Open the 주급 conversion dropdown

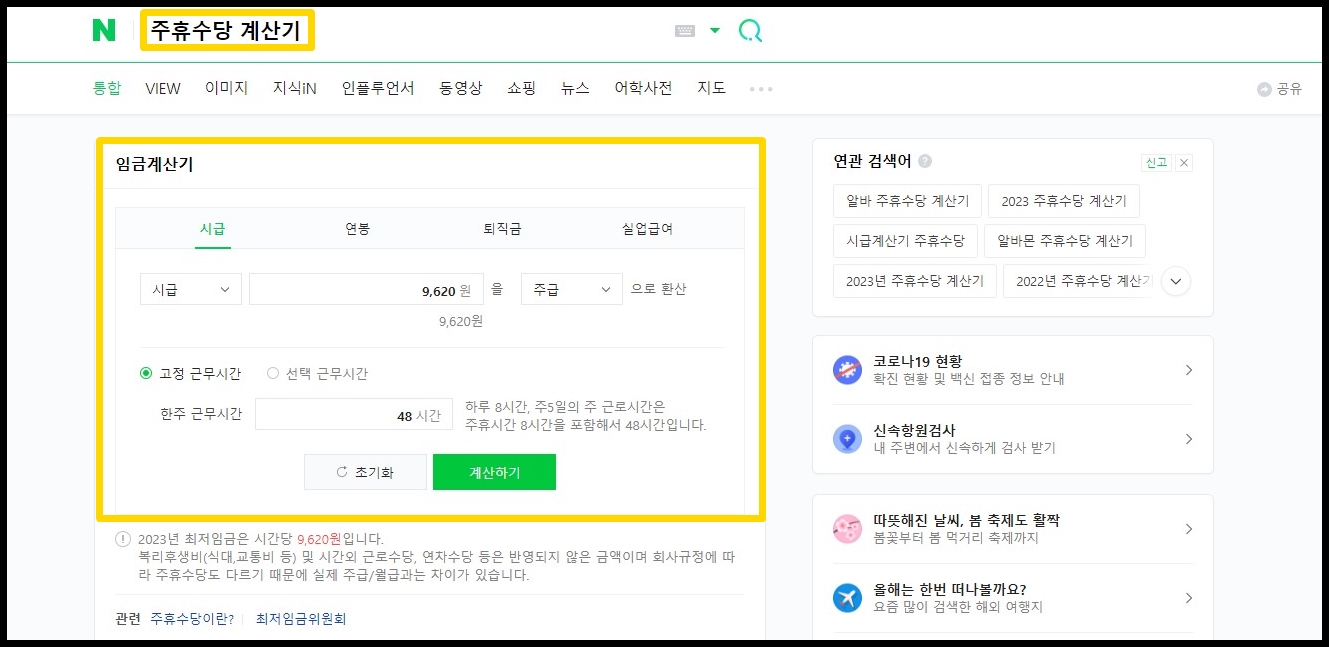(572, 289)
